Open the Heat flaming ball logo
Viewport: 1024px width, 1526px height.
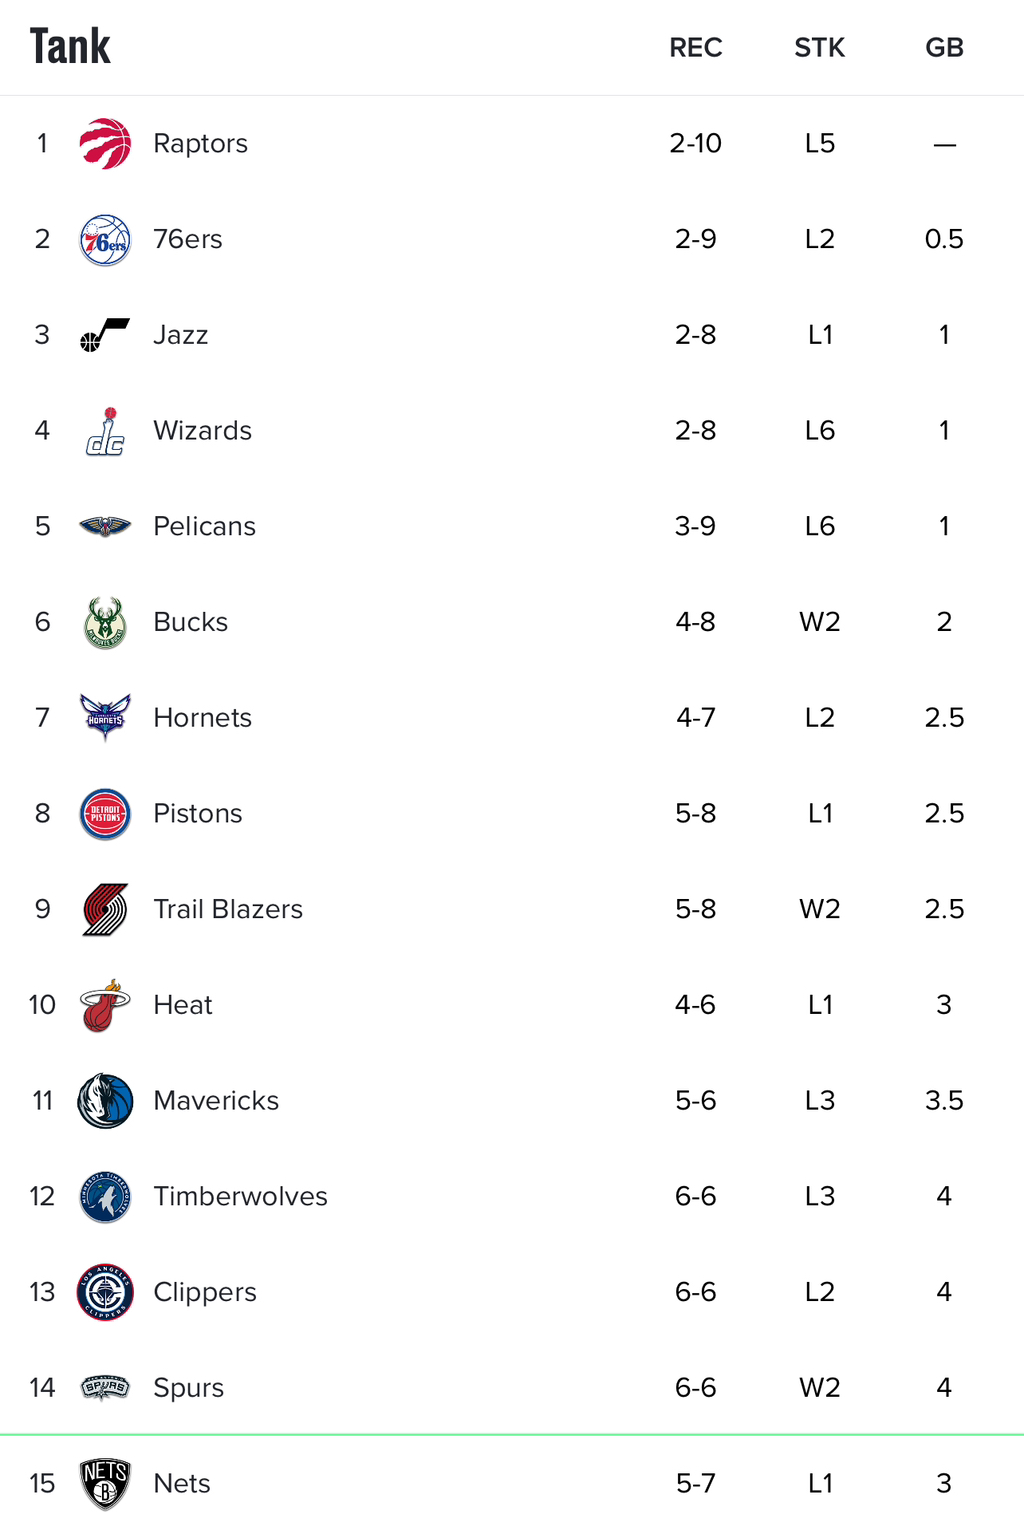[x=105, y=1005]
